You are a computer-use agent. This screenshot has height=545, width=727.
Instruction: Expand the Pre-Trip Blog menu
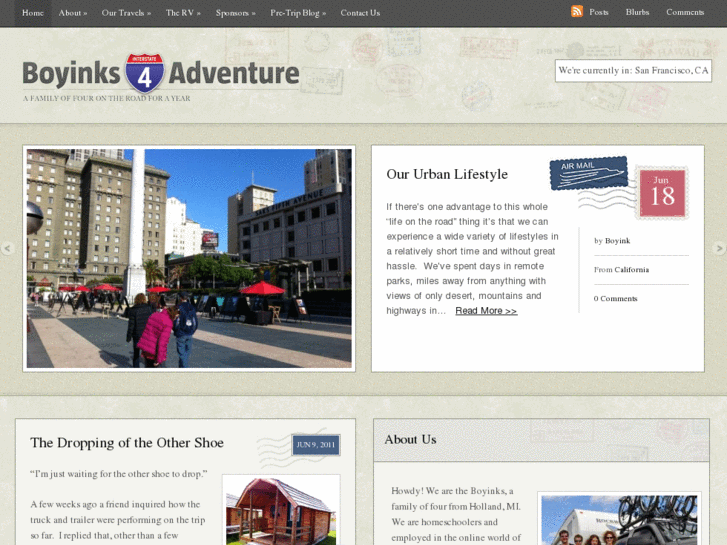pos(298,13)
